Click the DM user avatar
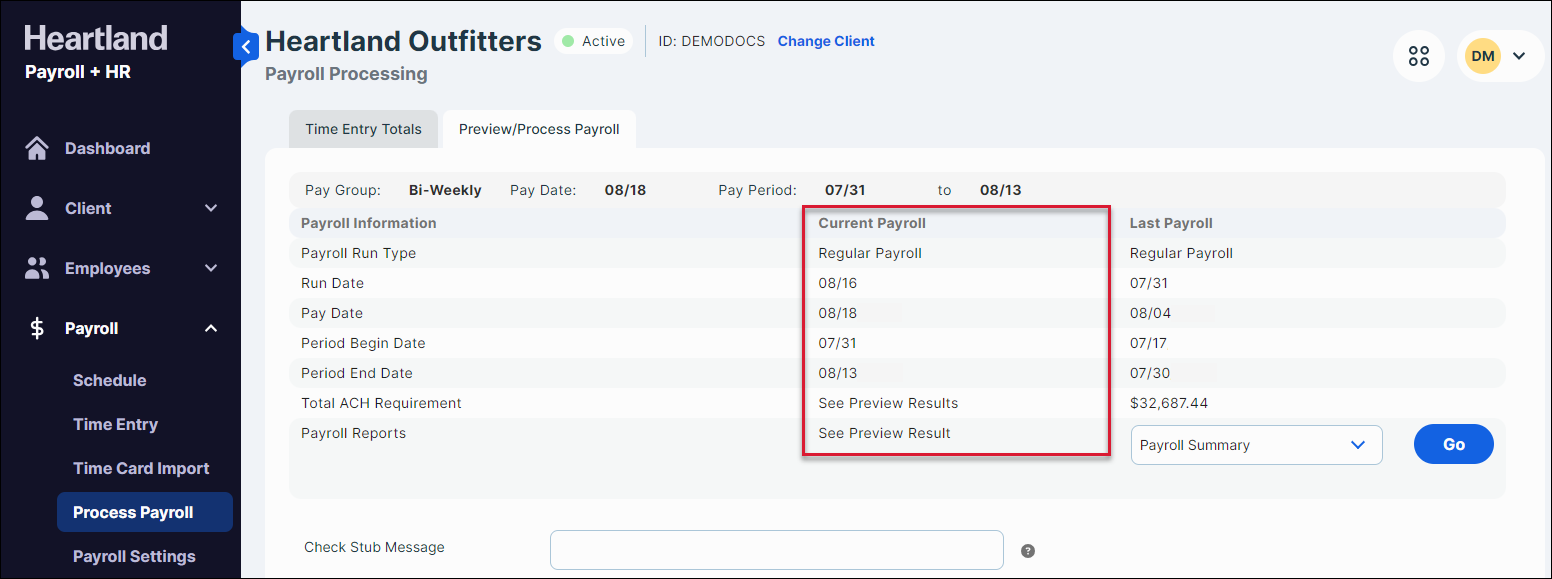The height and width of the screenshot is (579, 1552). tap(1483, 56)
